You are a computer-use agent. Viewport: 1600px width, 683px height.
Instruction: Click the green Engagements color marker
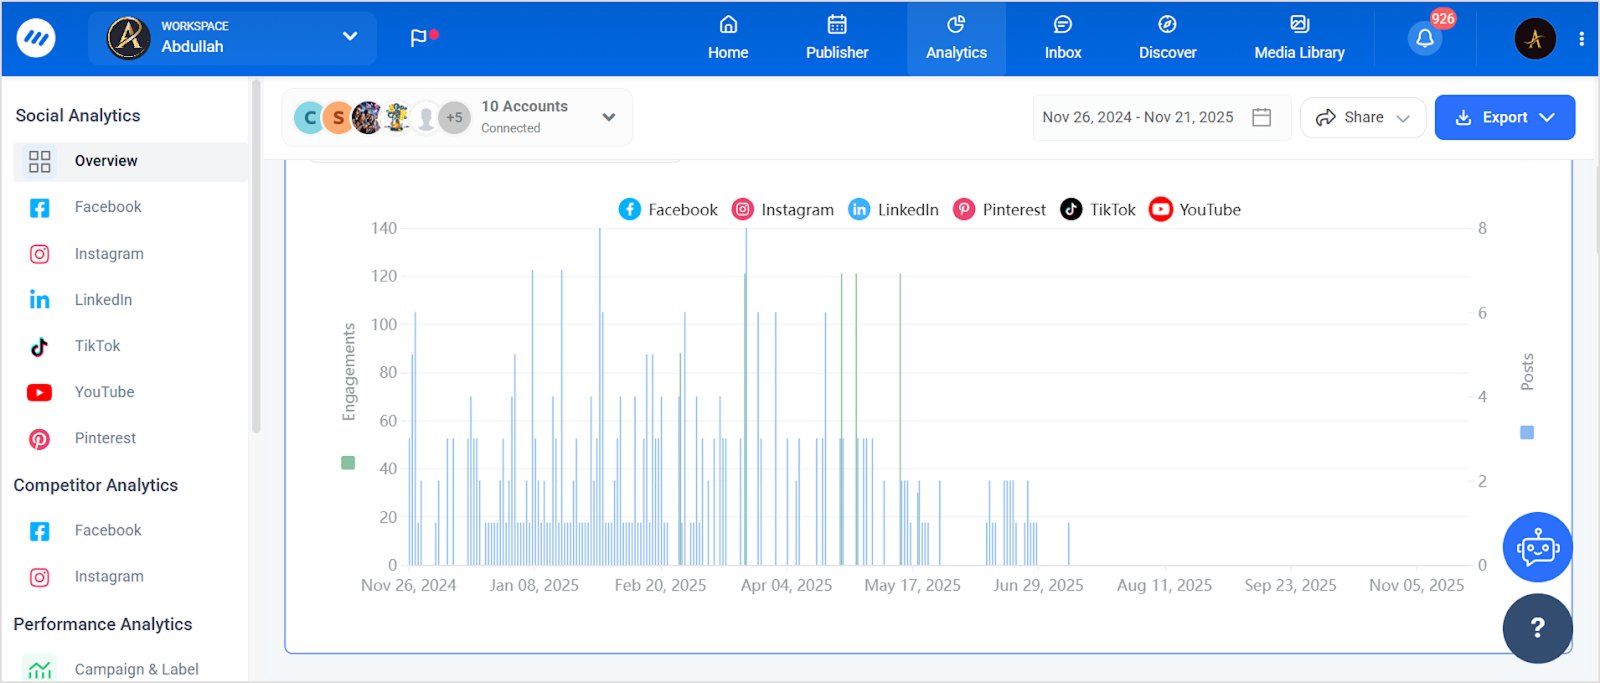(x=348, y=463)
